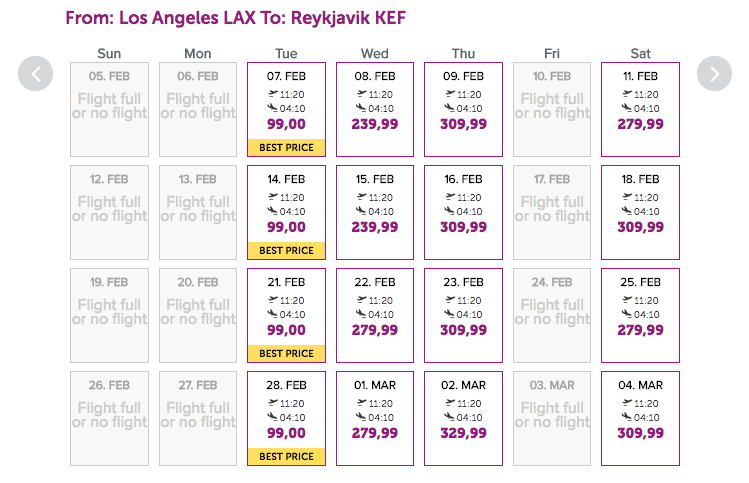The width and height of the screenshot is (749, 483).
Task: Pick the 16. FEB Thursday flight
Action: [x=463, y=212]
